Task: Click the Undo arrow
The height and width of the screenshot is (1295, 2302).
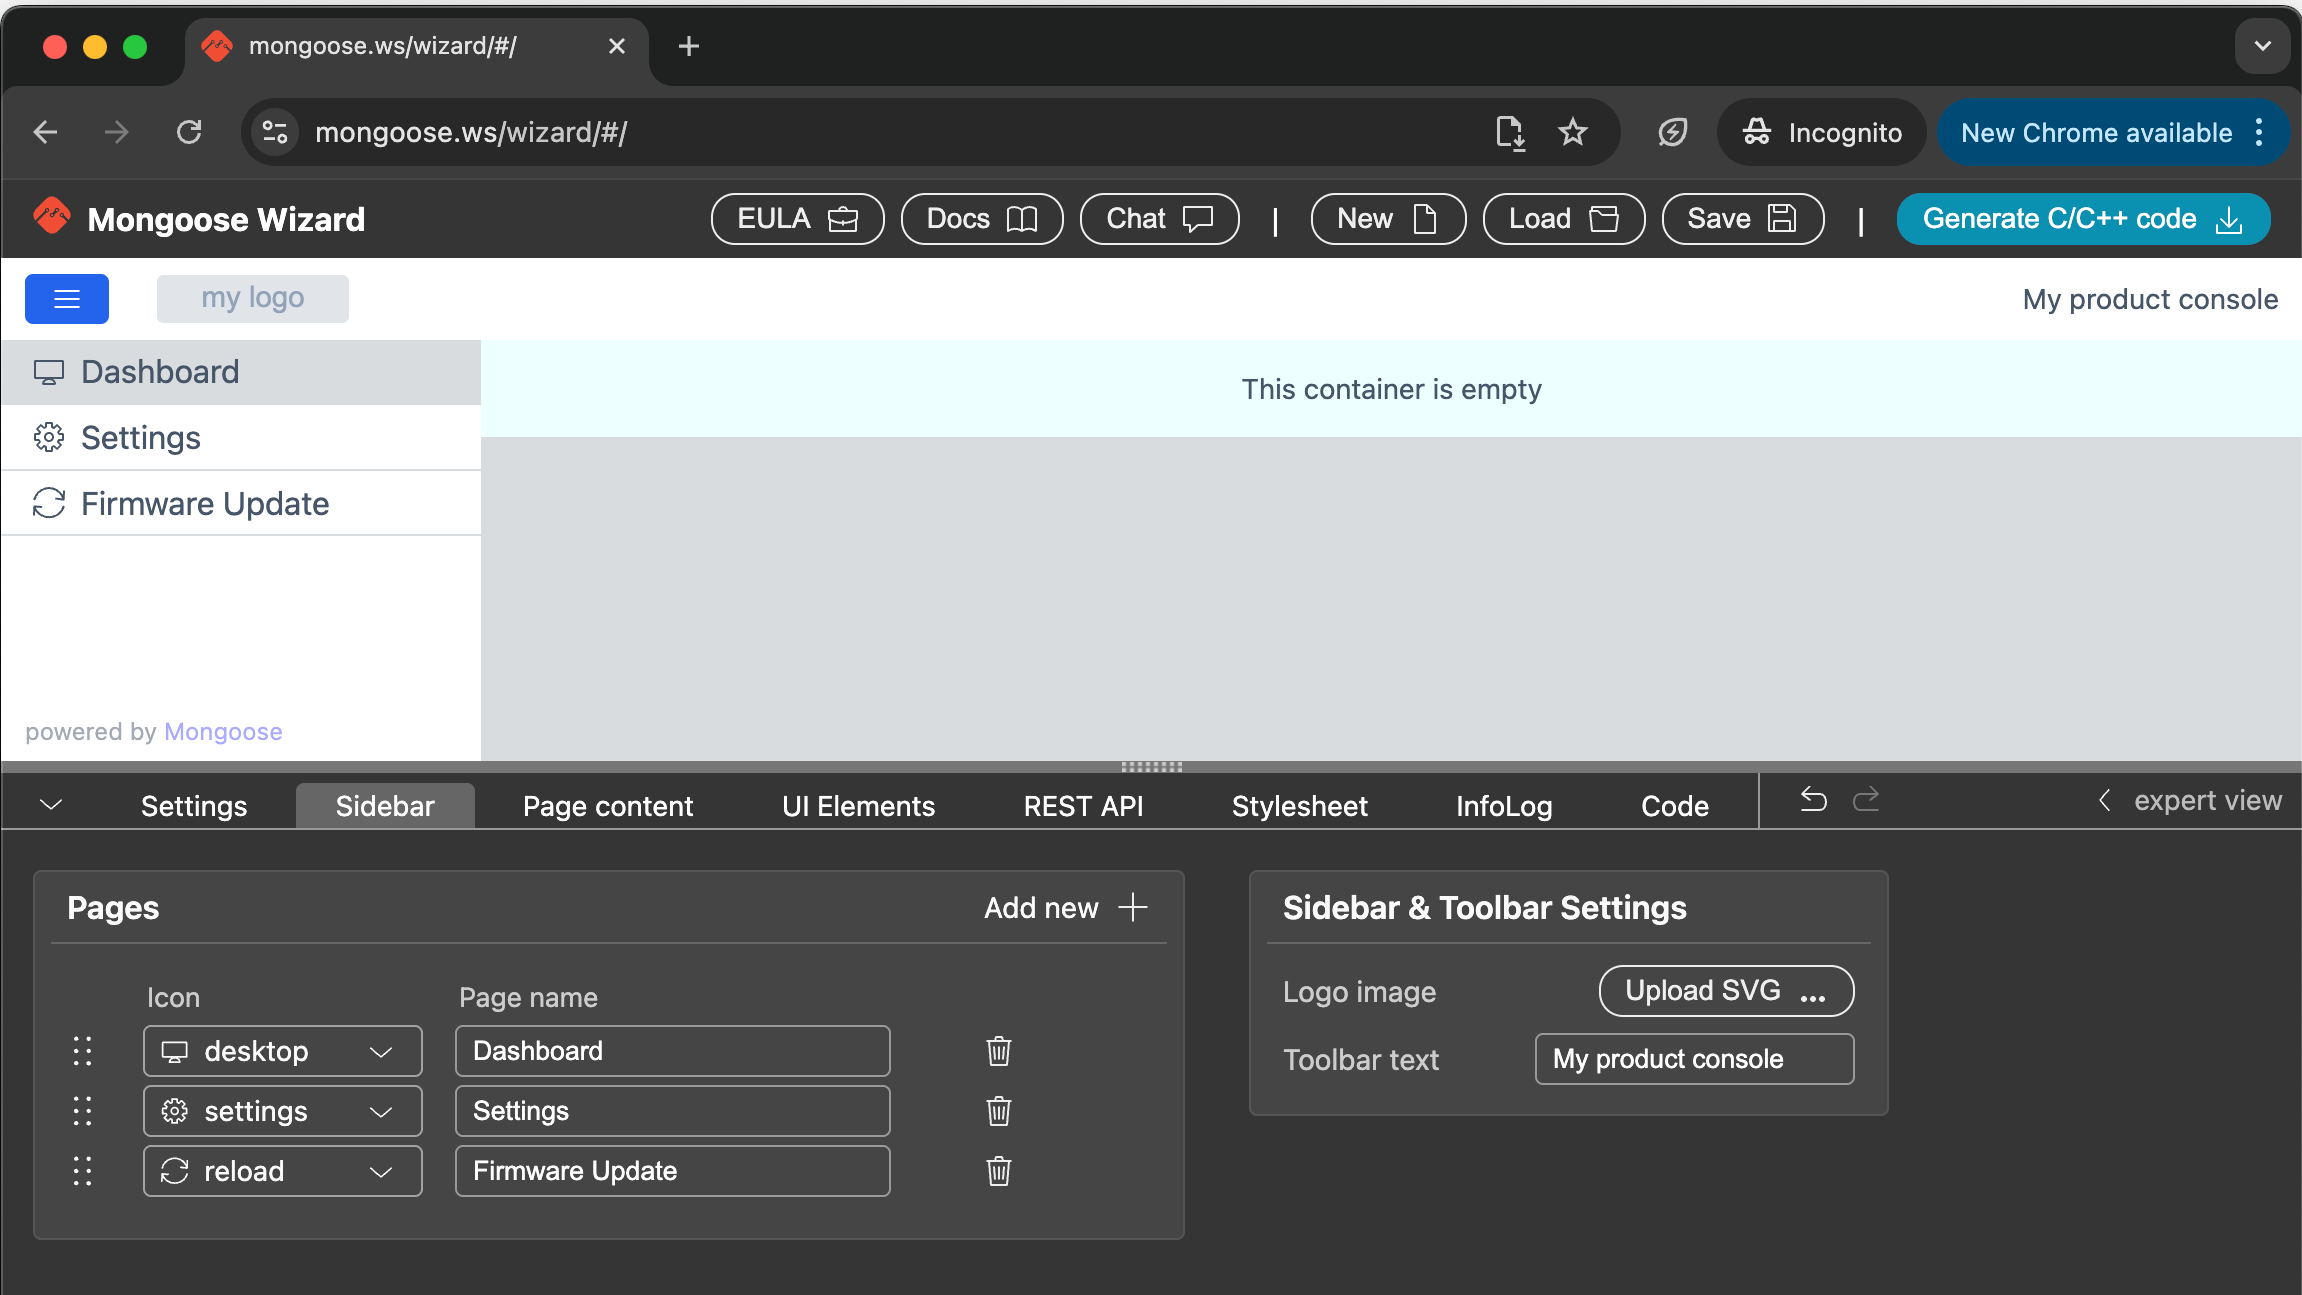Action: coord(1813,800)
